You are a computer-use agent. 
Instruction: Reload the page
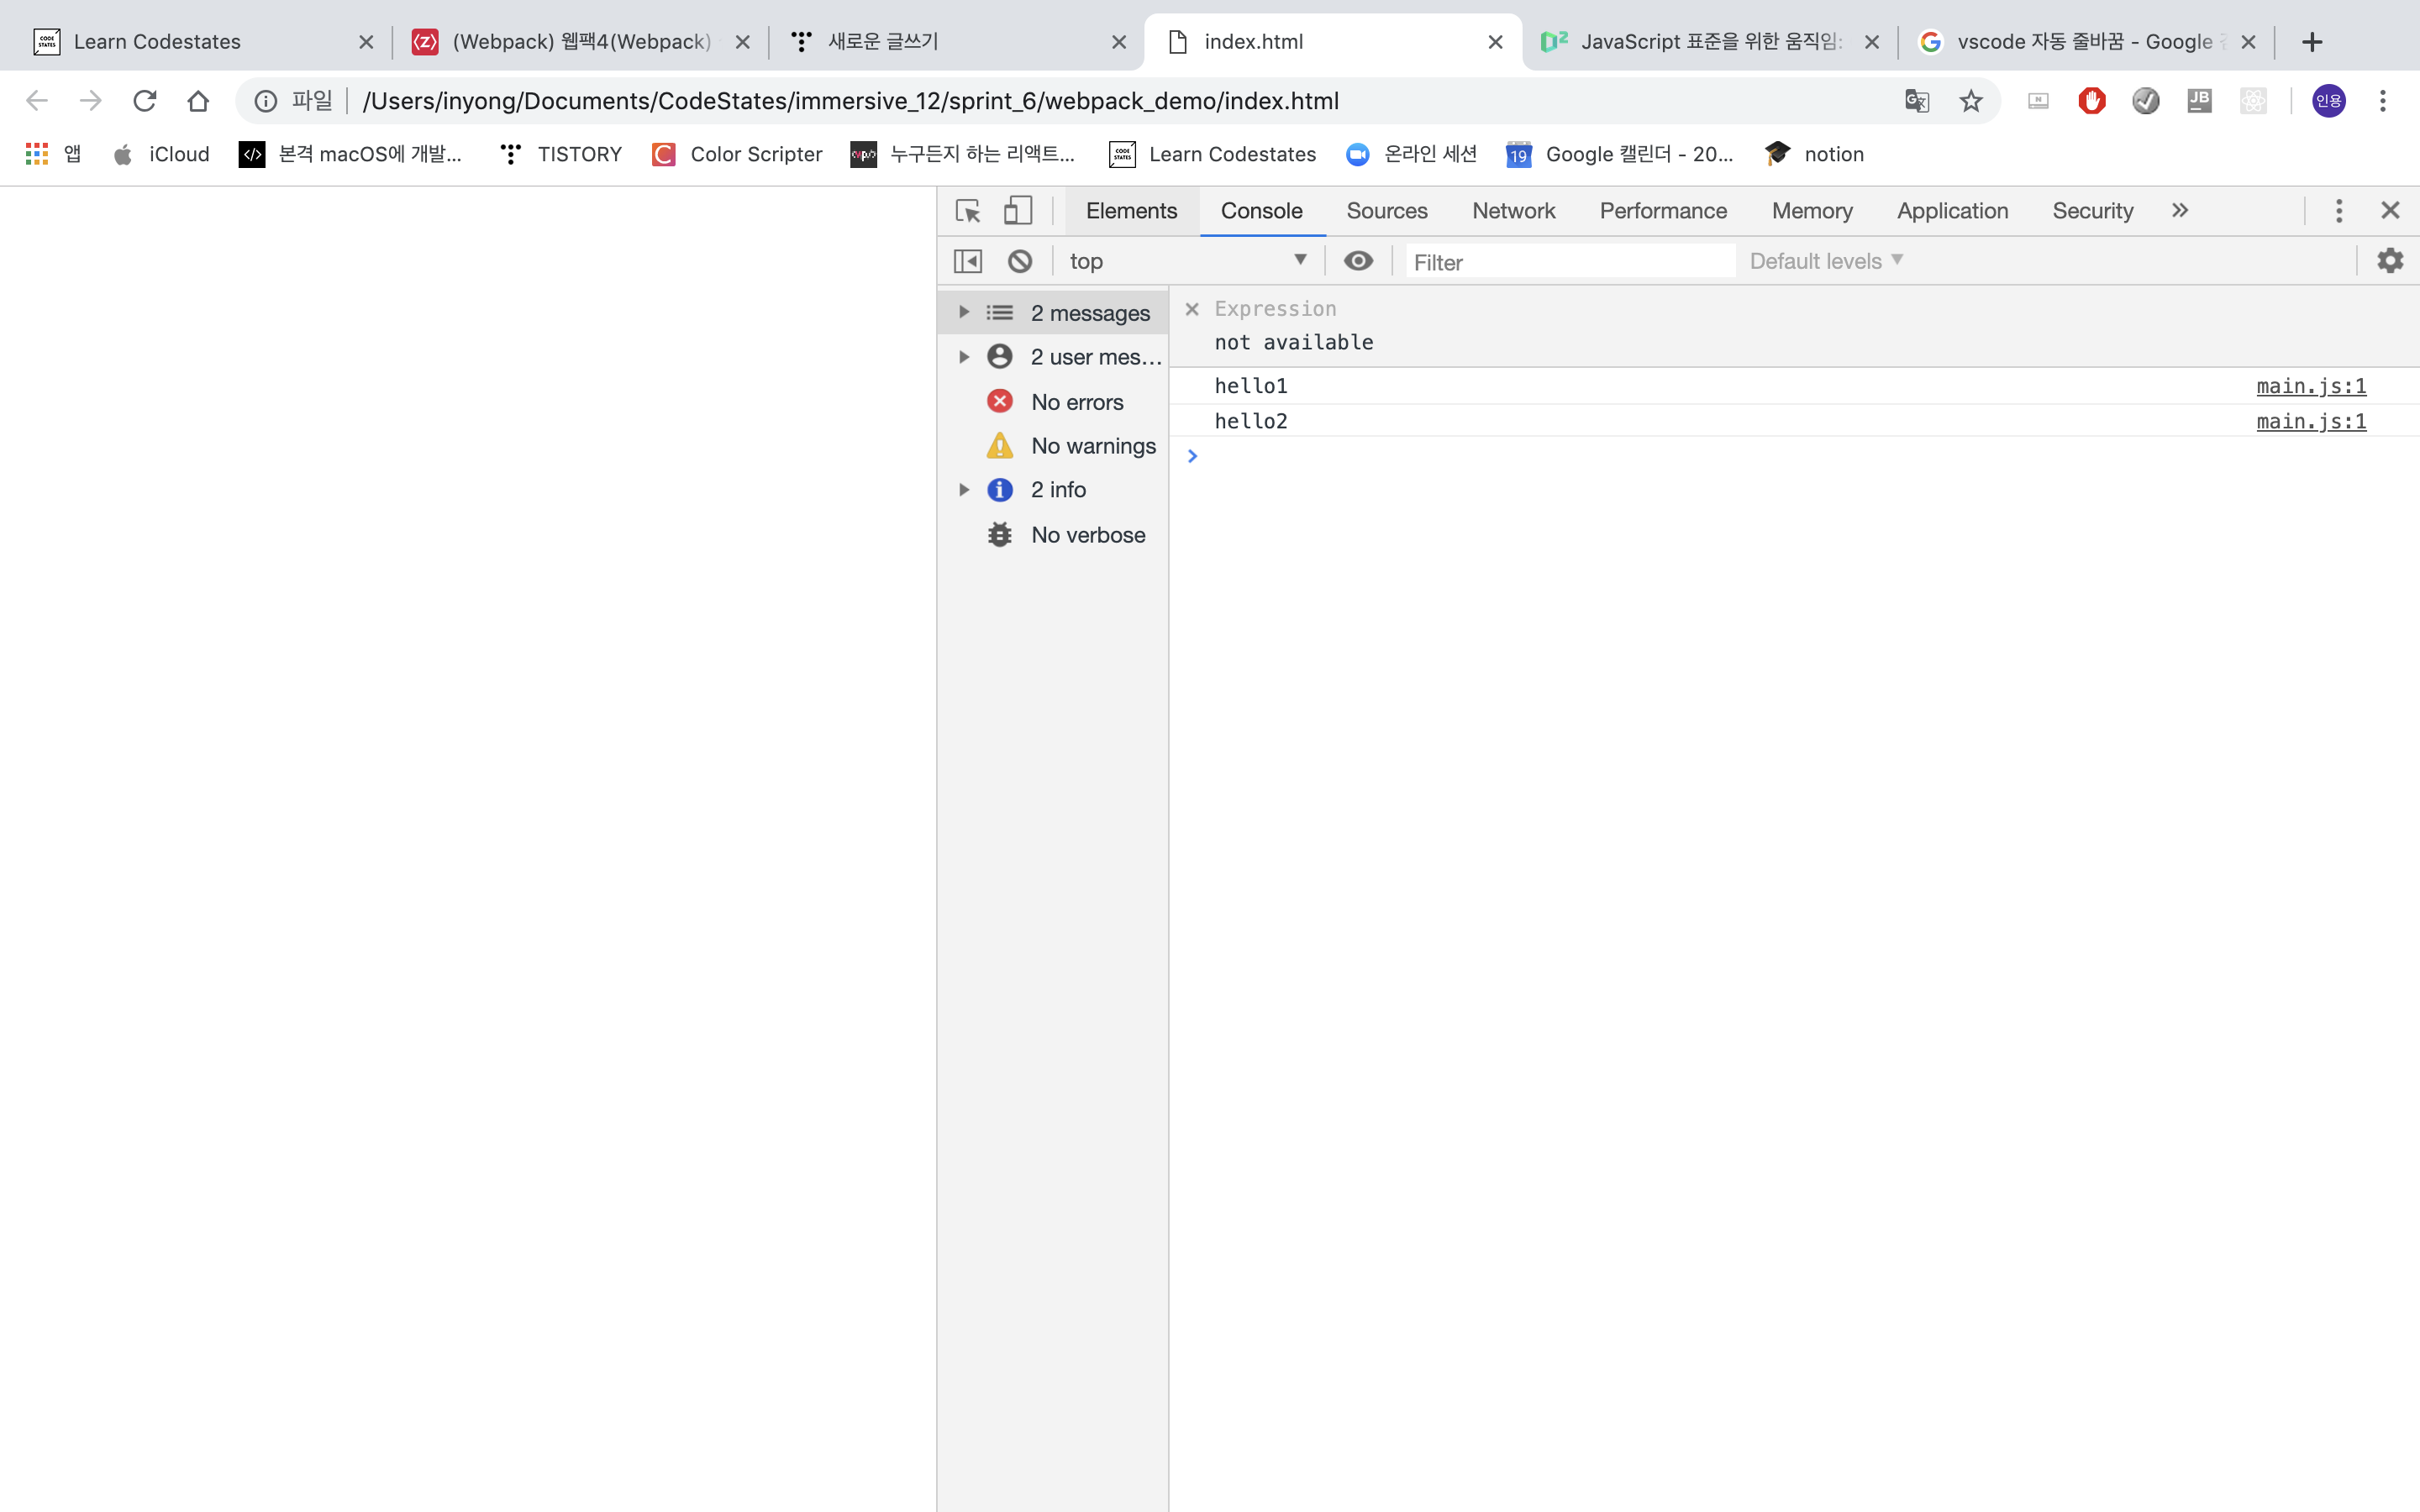coord(145,101)
